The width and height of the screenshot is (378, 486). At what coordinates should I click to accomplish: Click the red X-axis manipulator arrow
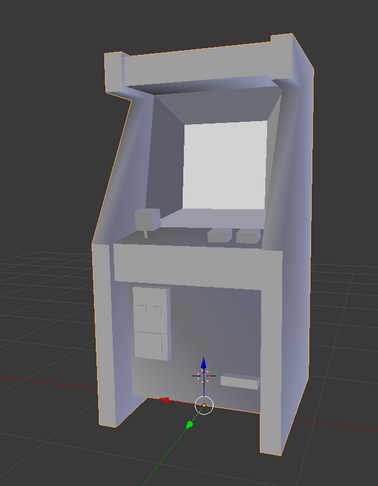pos(163,400)
